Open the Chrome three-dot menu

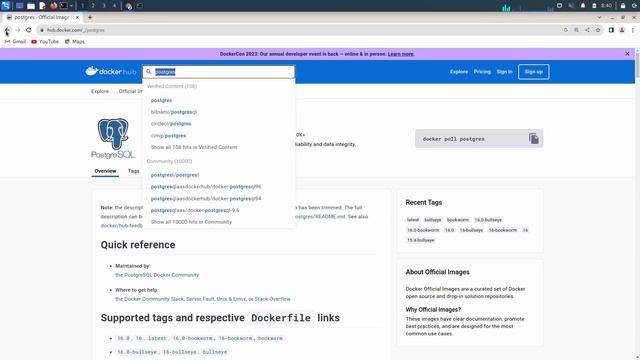(633, 30)
